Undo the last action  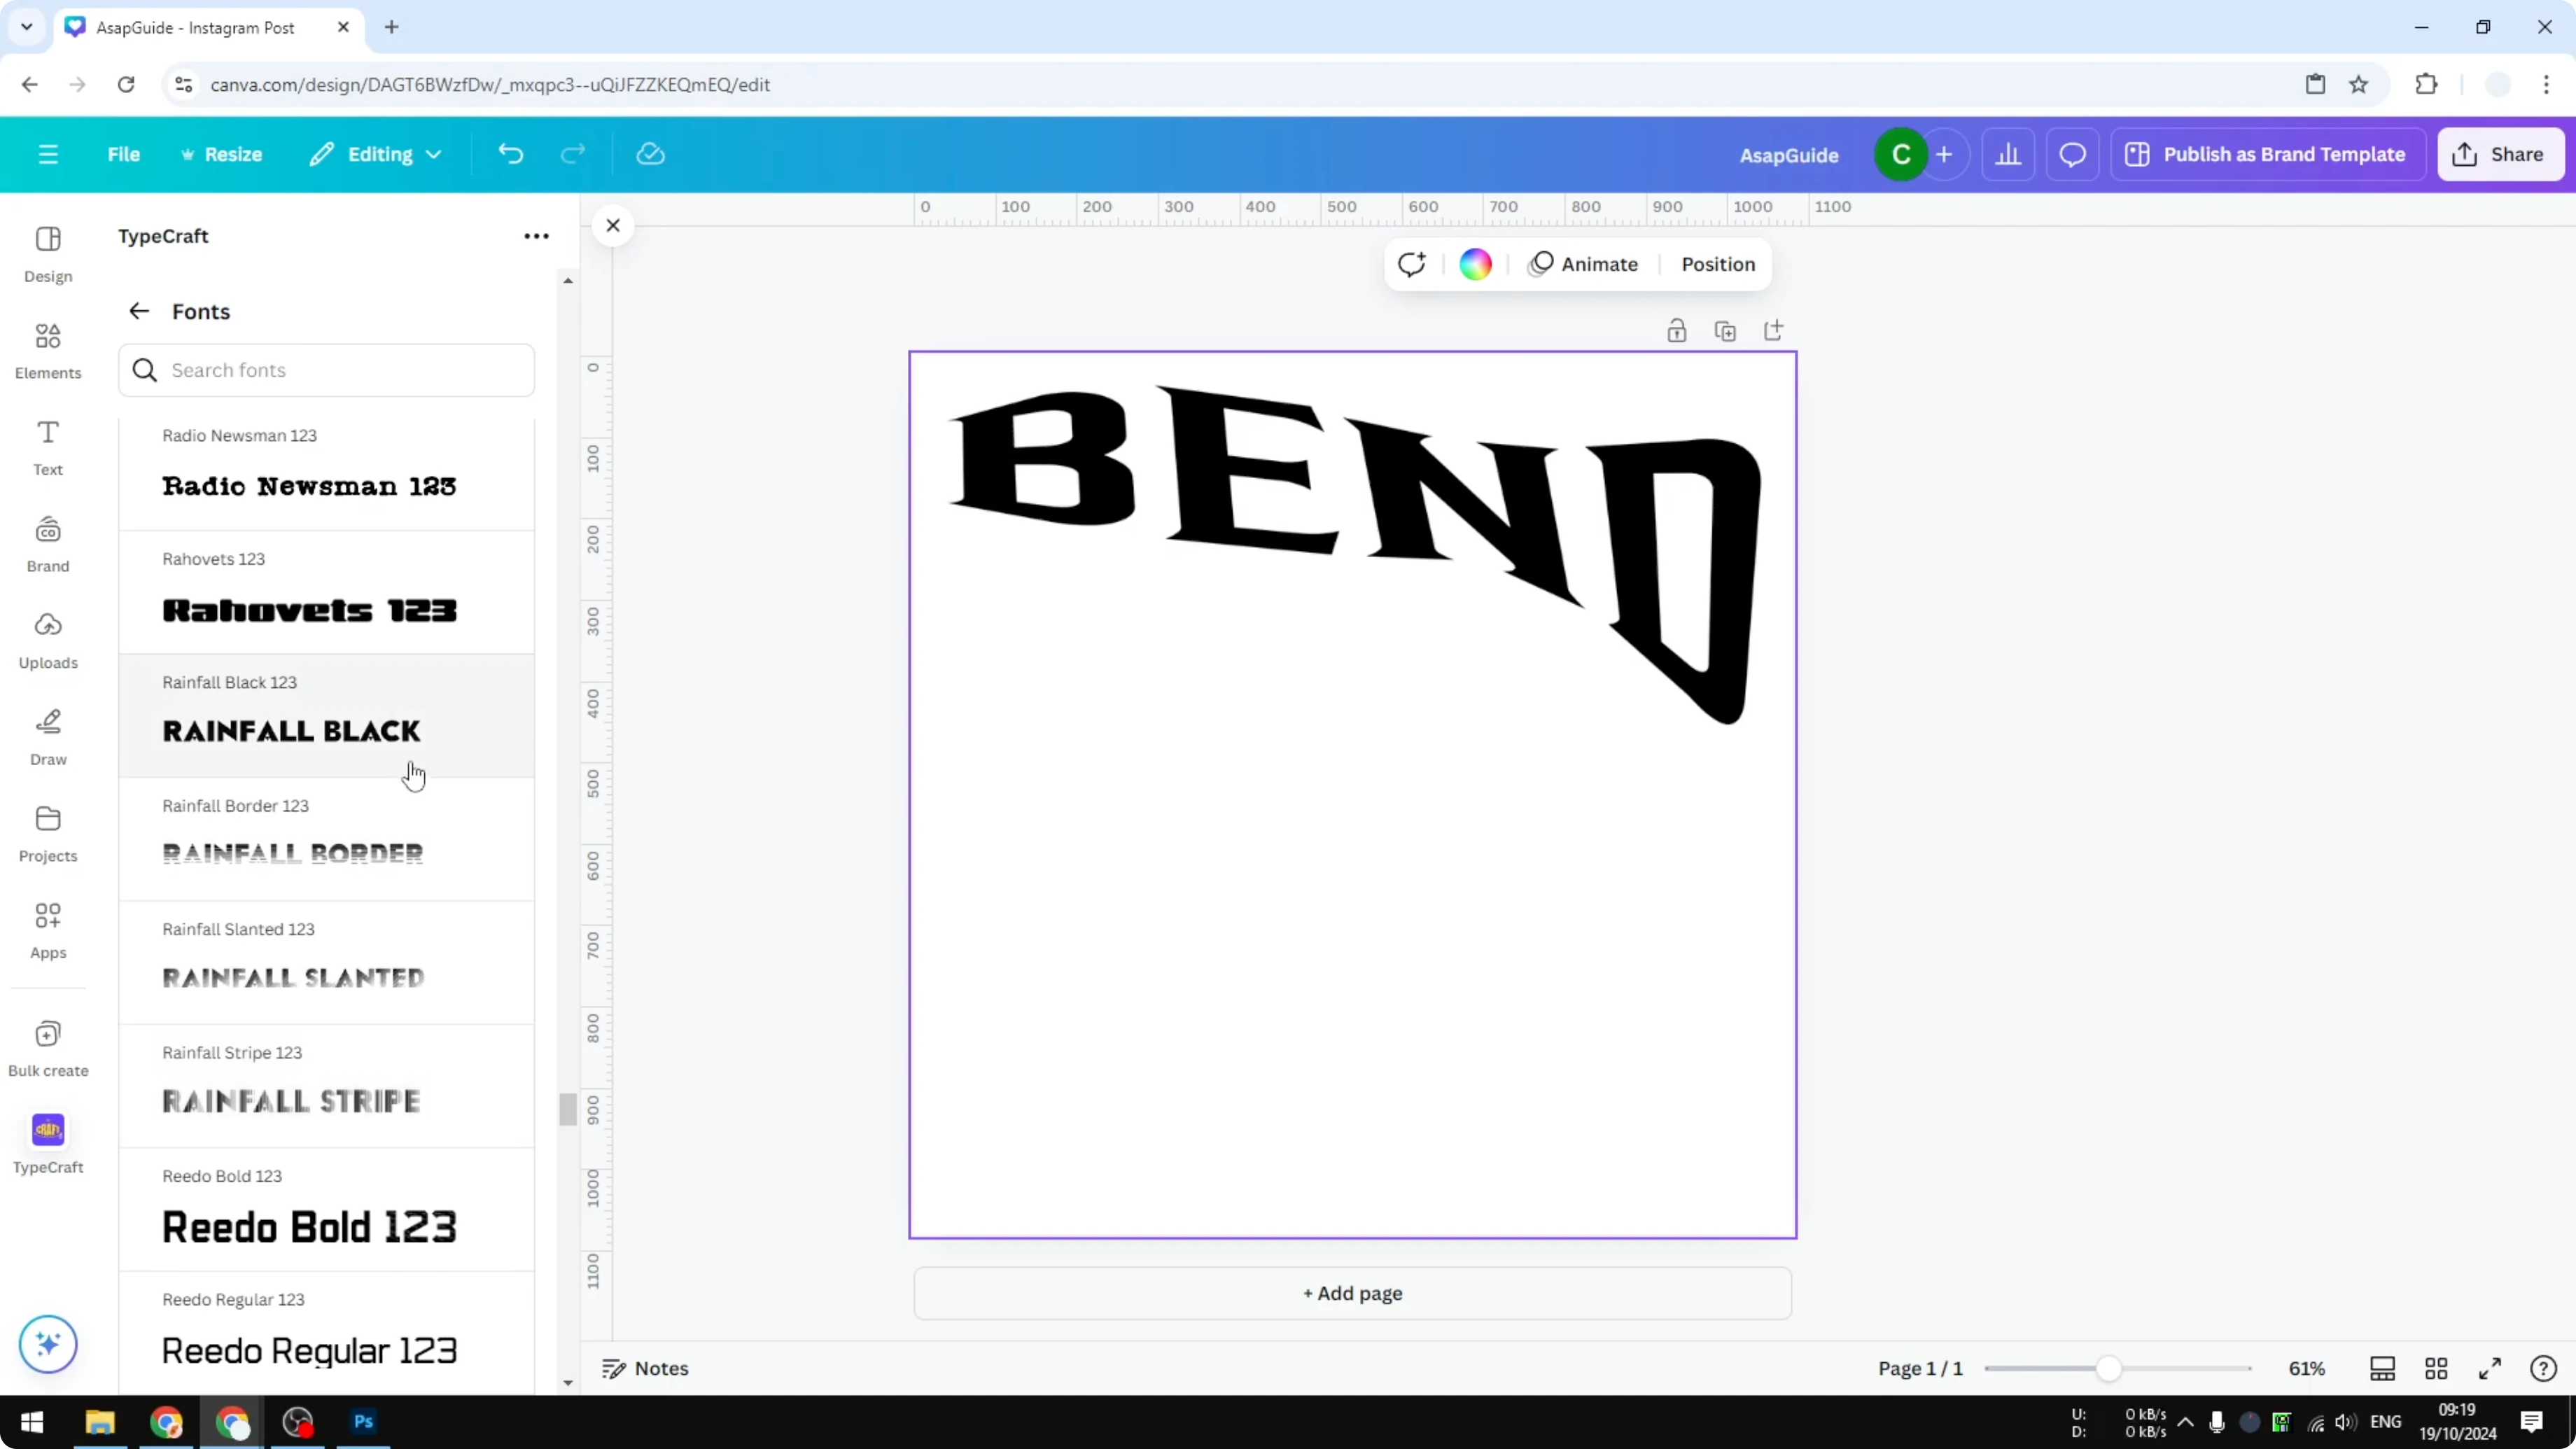pos(510,153)
